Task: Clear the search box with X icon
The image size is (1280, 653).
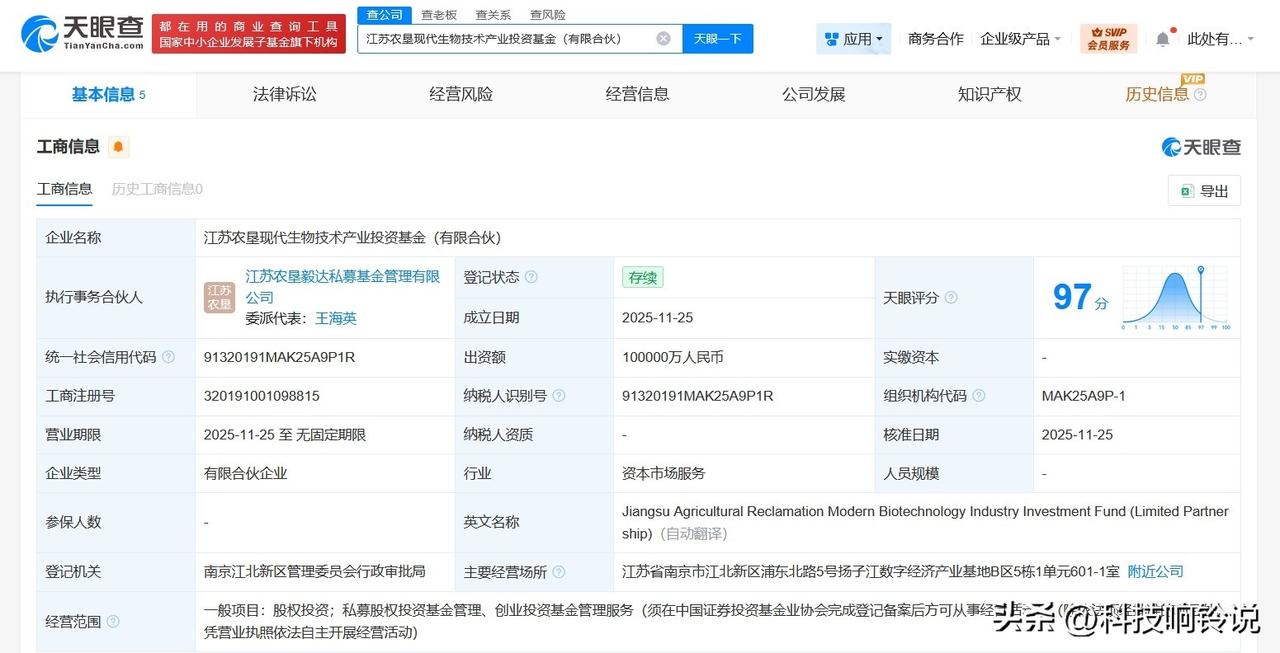Action: (x=663, y=39)
